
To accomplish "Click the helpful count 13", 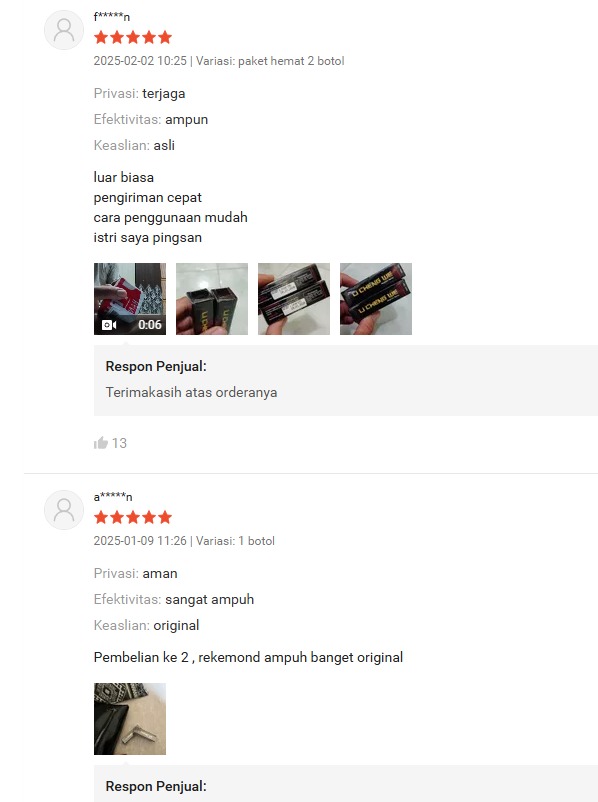I will point(119,443).
